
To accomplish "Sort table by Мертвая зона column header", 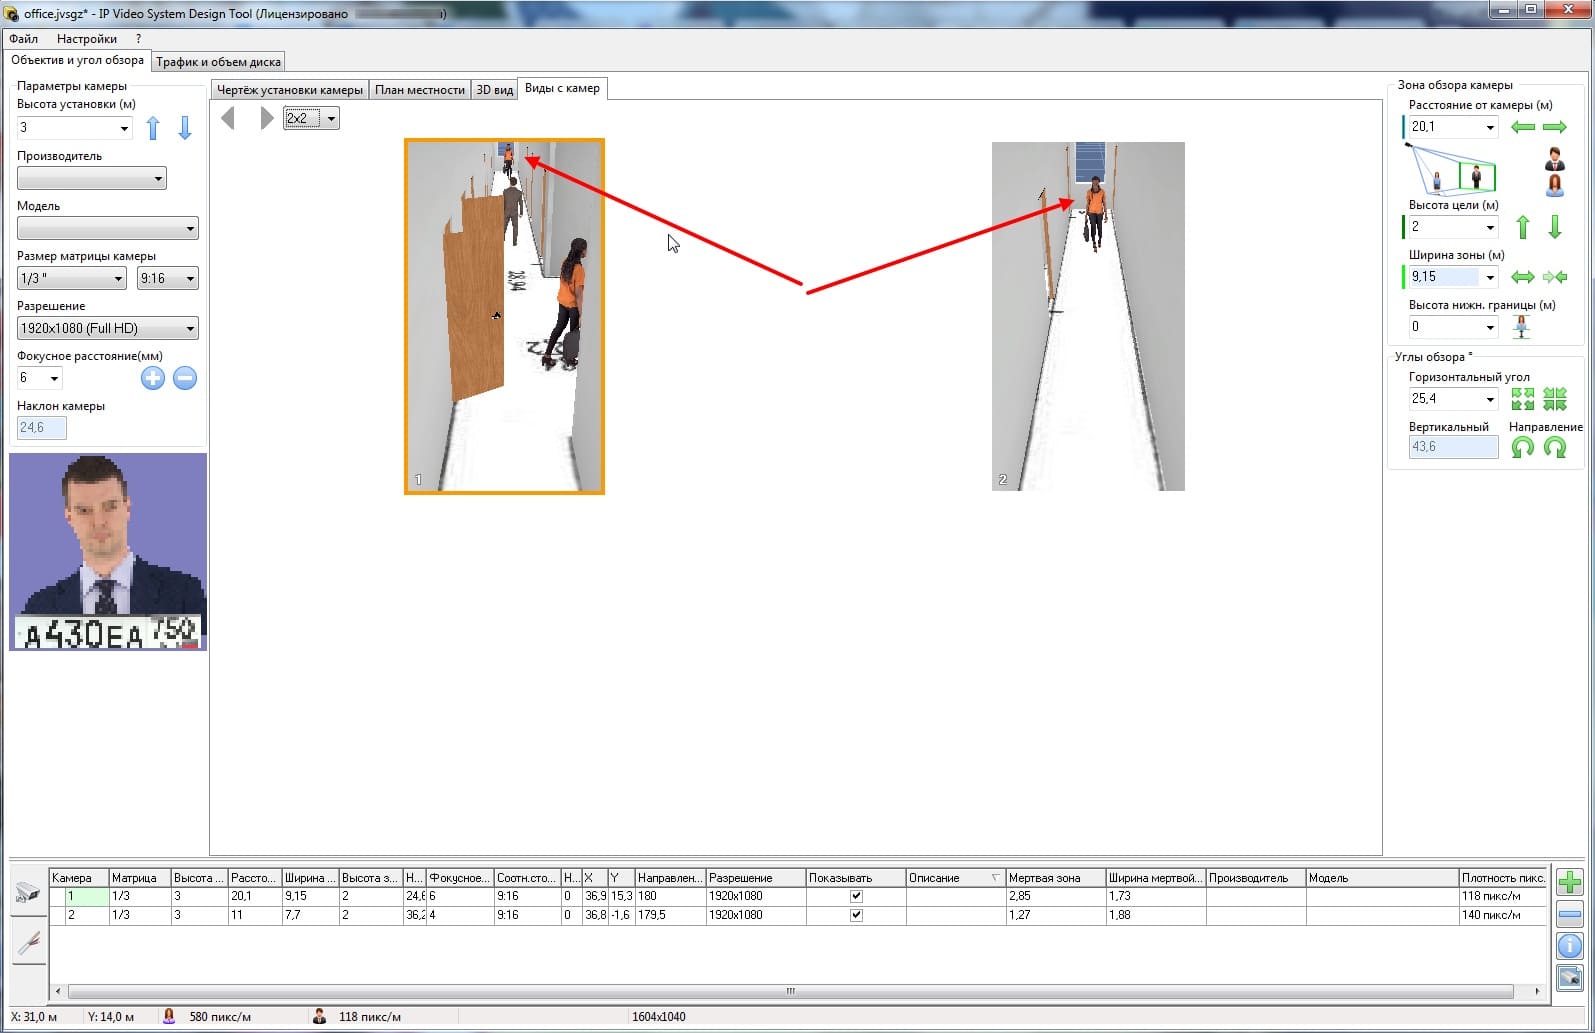I will [1055, 878].
